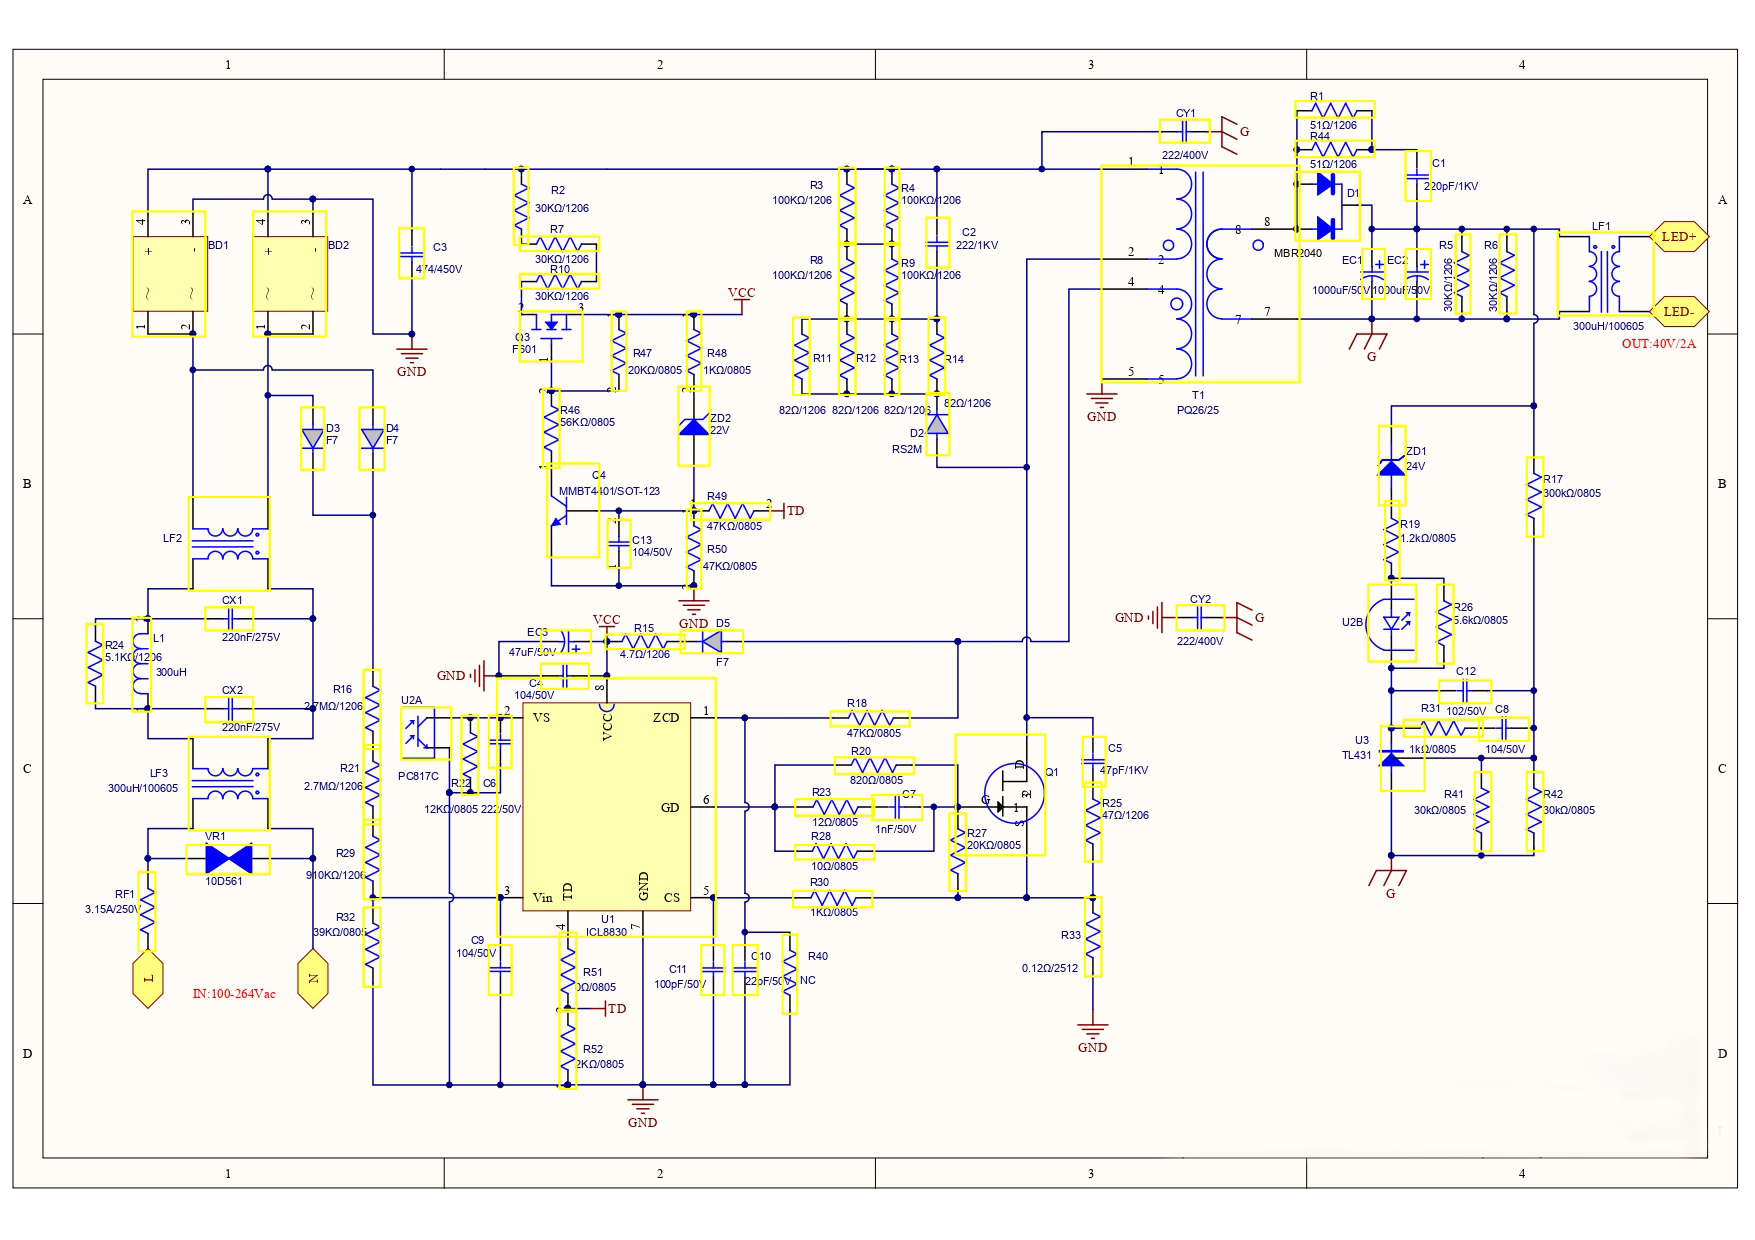Select the LF3 300uH/100605 choke
Screen dimensions: 1755x1240
[x=229, y=784]
